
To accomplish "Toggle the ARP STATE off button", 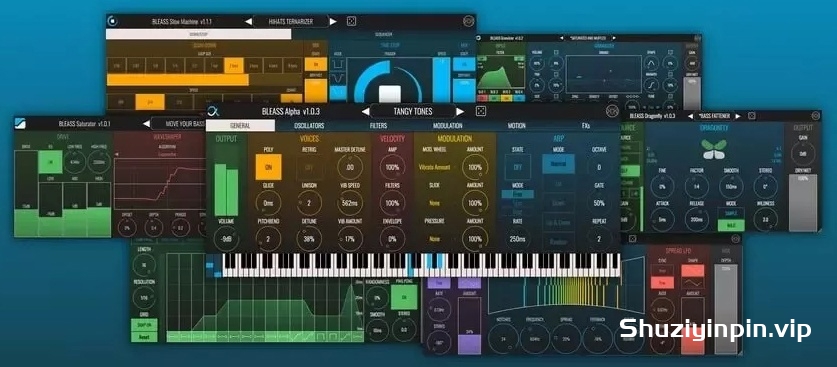I will pos(517,167).
